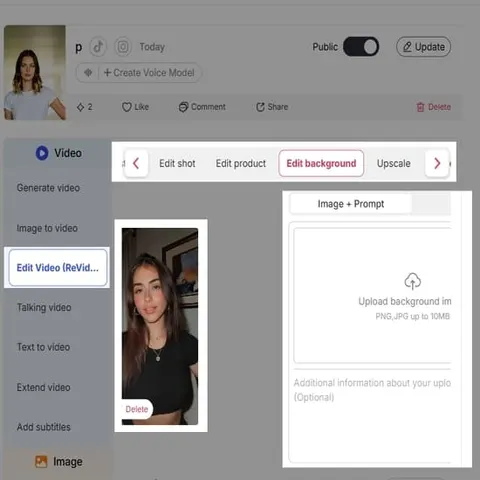The image size is (480, 480).
Task: Click the profile avatar photo
Action: (x=35, y=72)
